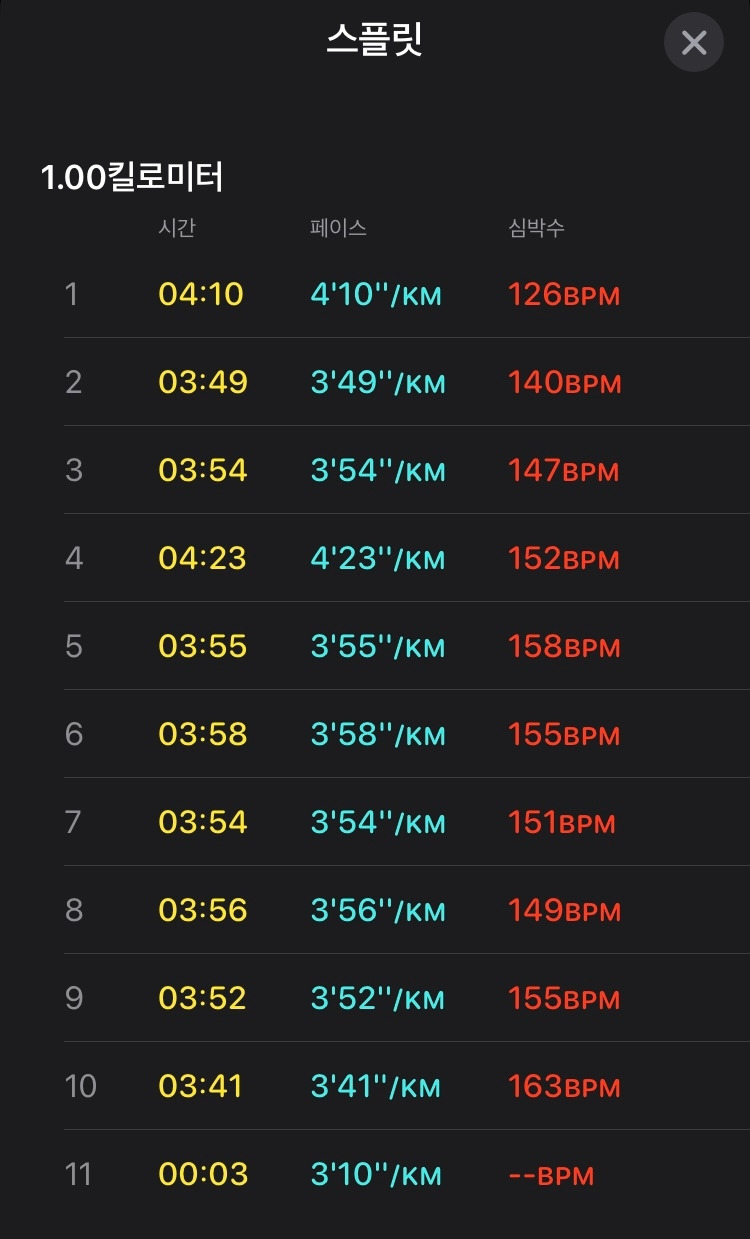Select split 1 time 04:10
The height and width of the screenshot is (1239, 750).
click(x=201, y=295)
